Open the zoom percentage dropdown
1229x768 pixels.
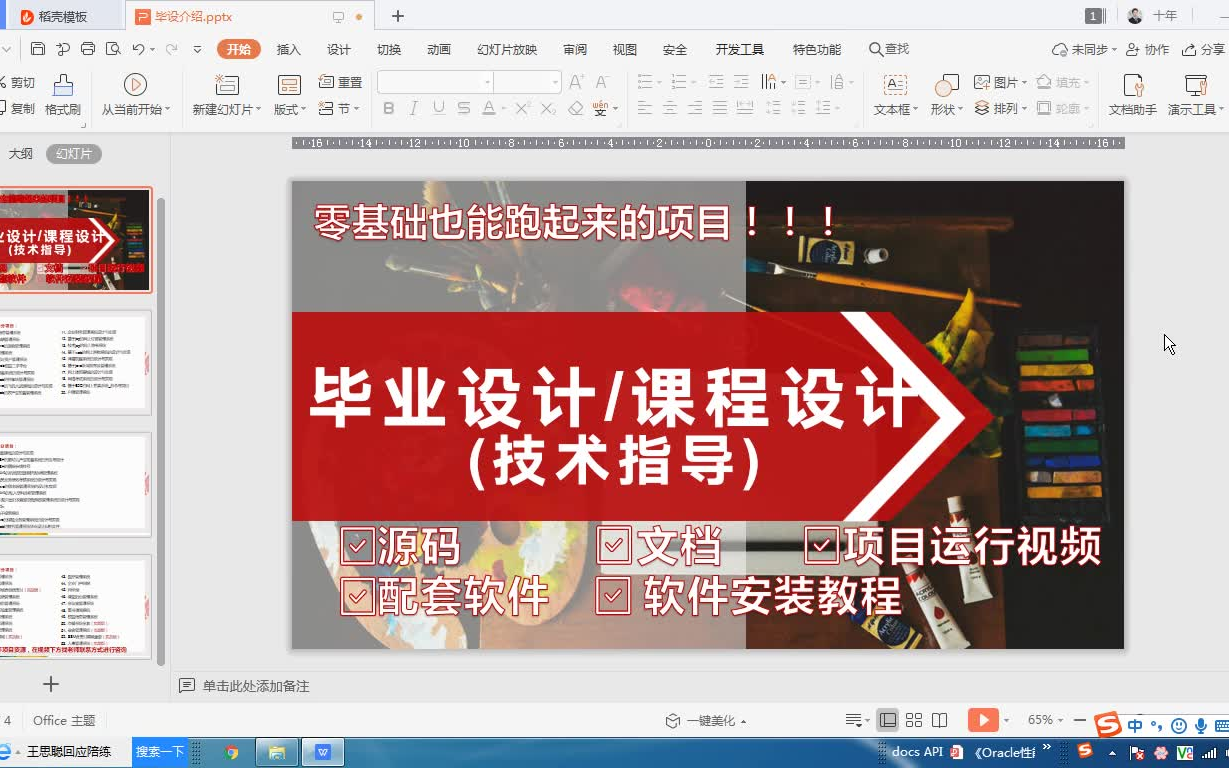[x=1048, y=719]
